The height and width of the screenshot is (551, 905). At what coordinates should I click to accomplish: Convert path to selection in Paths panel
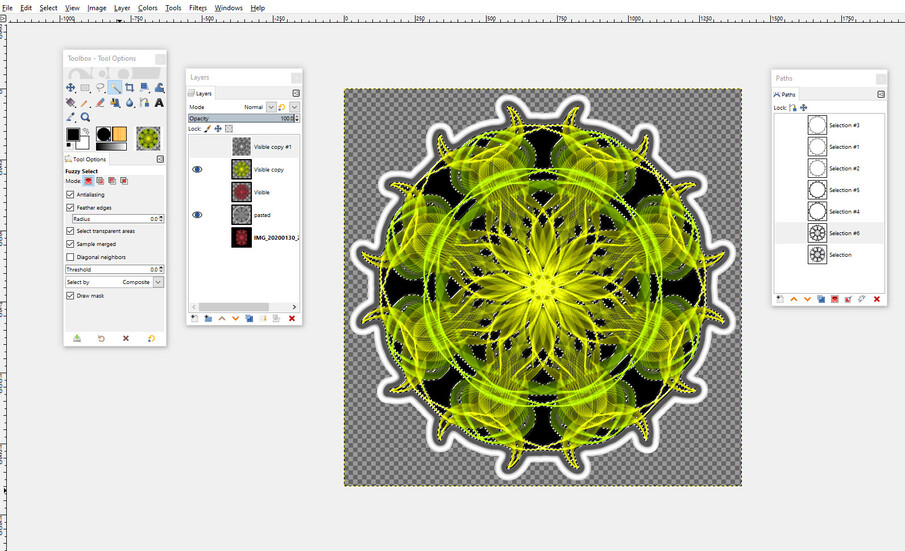835,299
